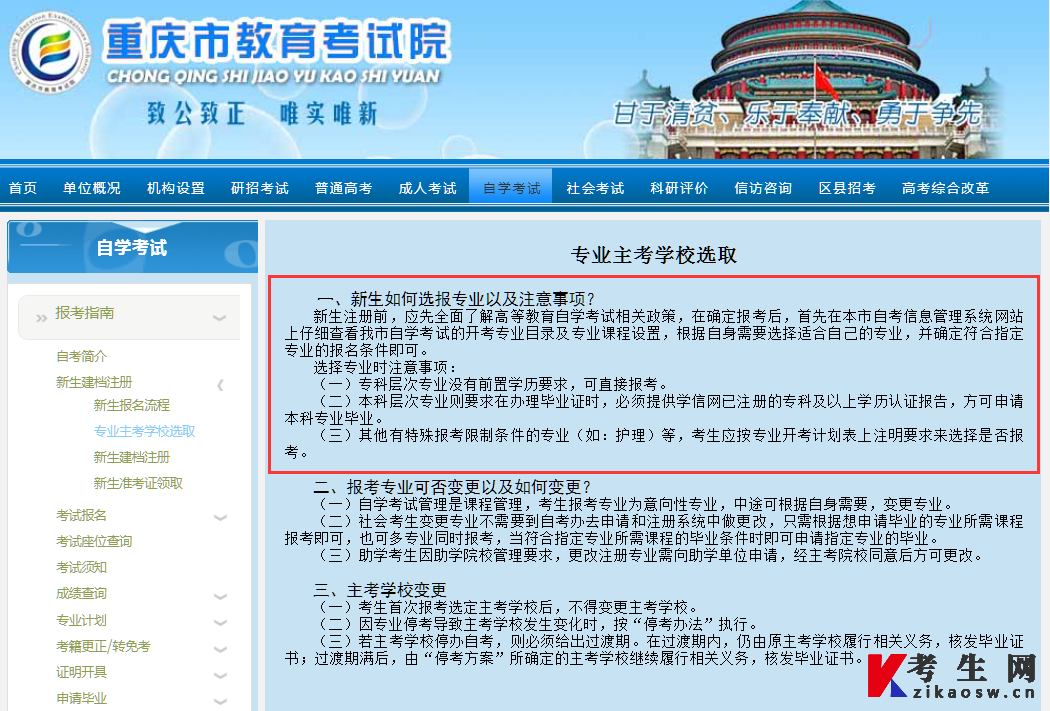Open the 首页 navigation item
The width and height of the screenshot is (1050, 711).
(23, 188)
